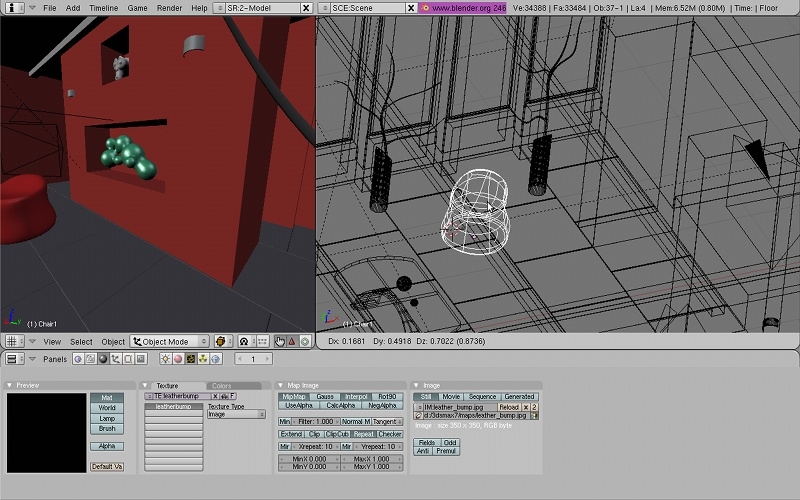Screen dimensions: 800x500
Task: Open World buttons globe icon
Action: (x=215, y=359)
